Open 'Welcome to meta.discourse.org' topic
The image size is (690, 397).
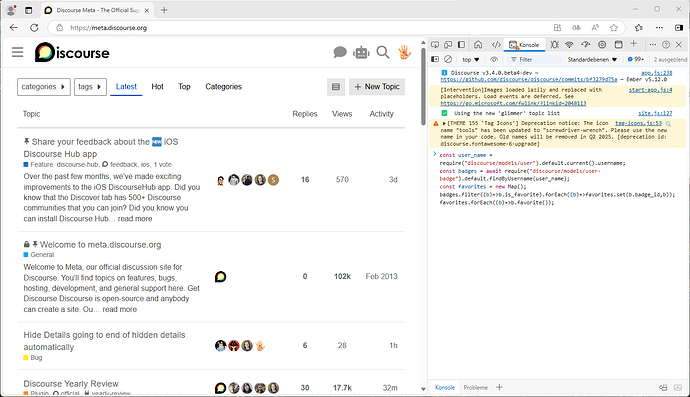(x=100, y=245)
